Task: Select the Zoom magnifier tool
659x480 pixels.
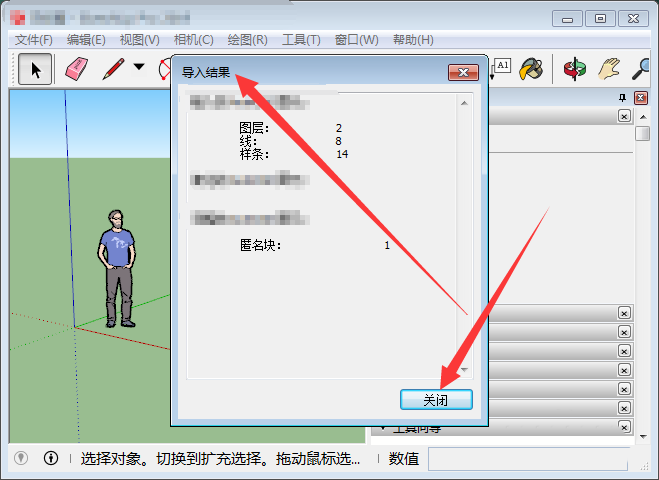Action: click(x=641, y=69)
